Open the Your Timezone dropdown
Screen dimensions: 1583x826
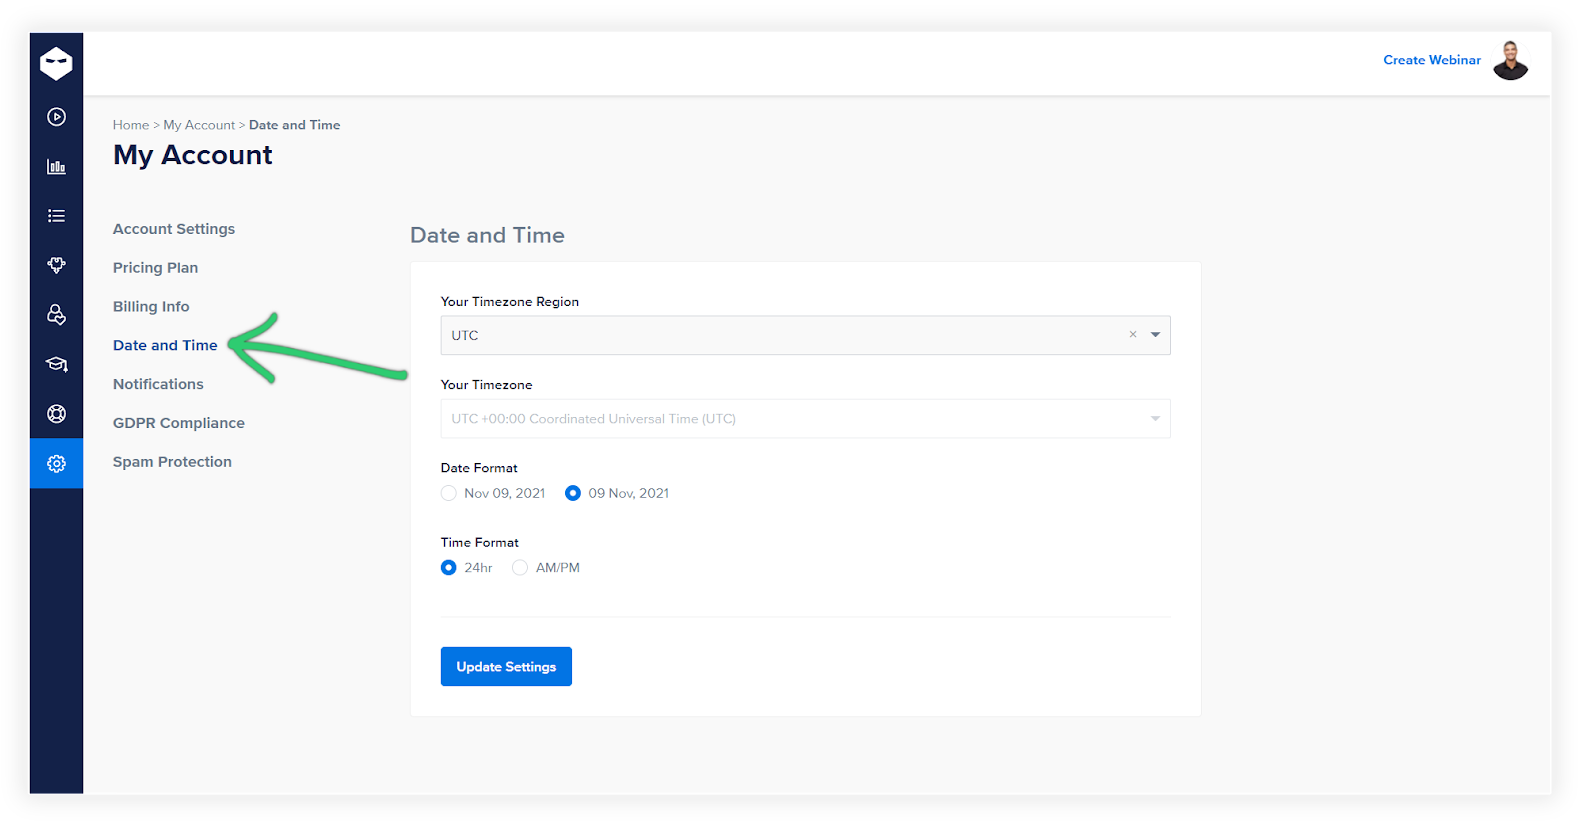[x=805, y=419]
